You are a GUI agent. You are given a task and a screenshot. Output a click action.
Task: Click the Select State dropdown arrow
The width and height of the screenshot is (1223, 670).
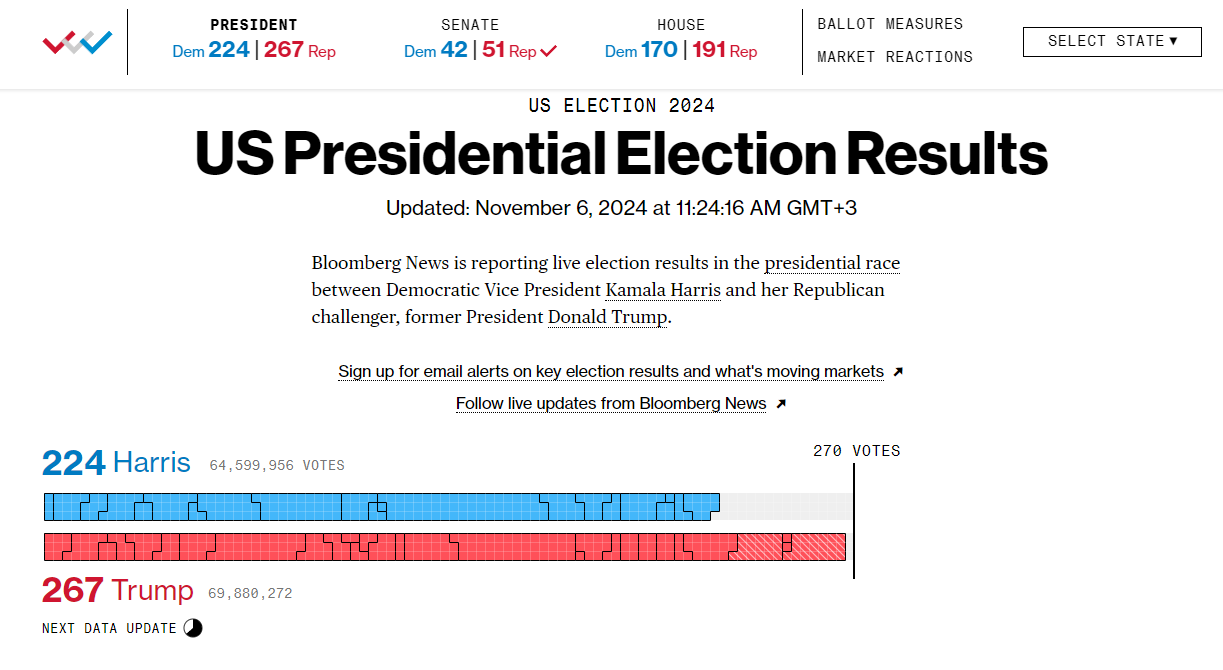click(x=1173, y=41)
